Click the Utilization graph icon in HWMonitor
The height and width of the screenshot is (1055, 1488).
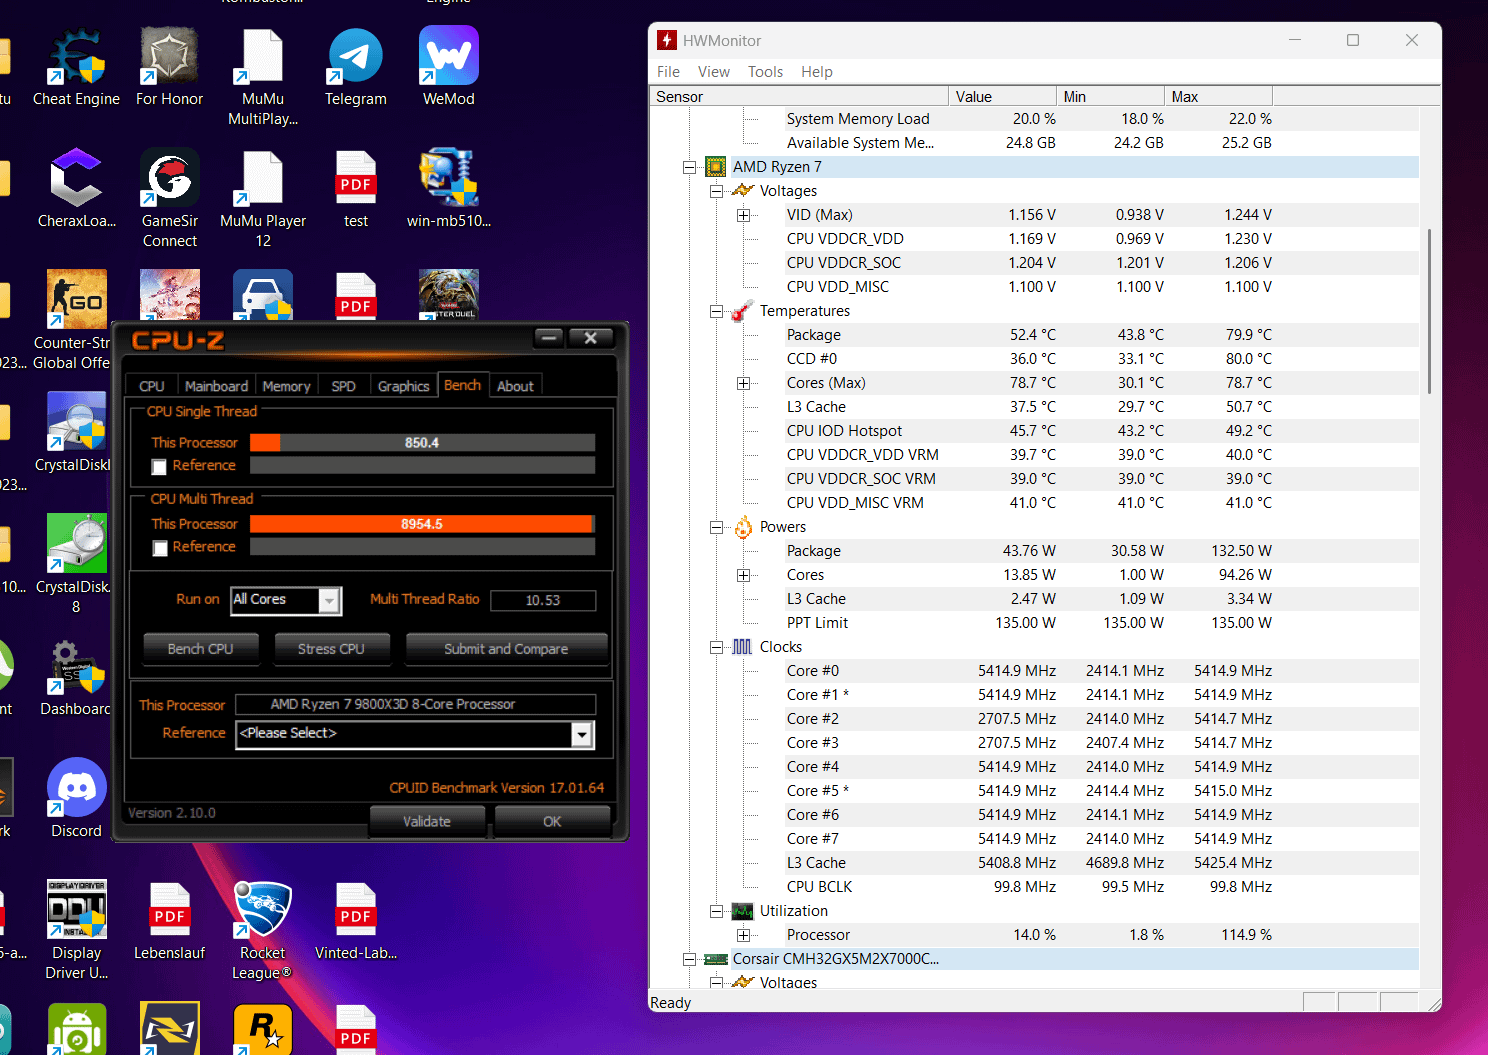[x=742, y=911]
